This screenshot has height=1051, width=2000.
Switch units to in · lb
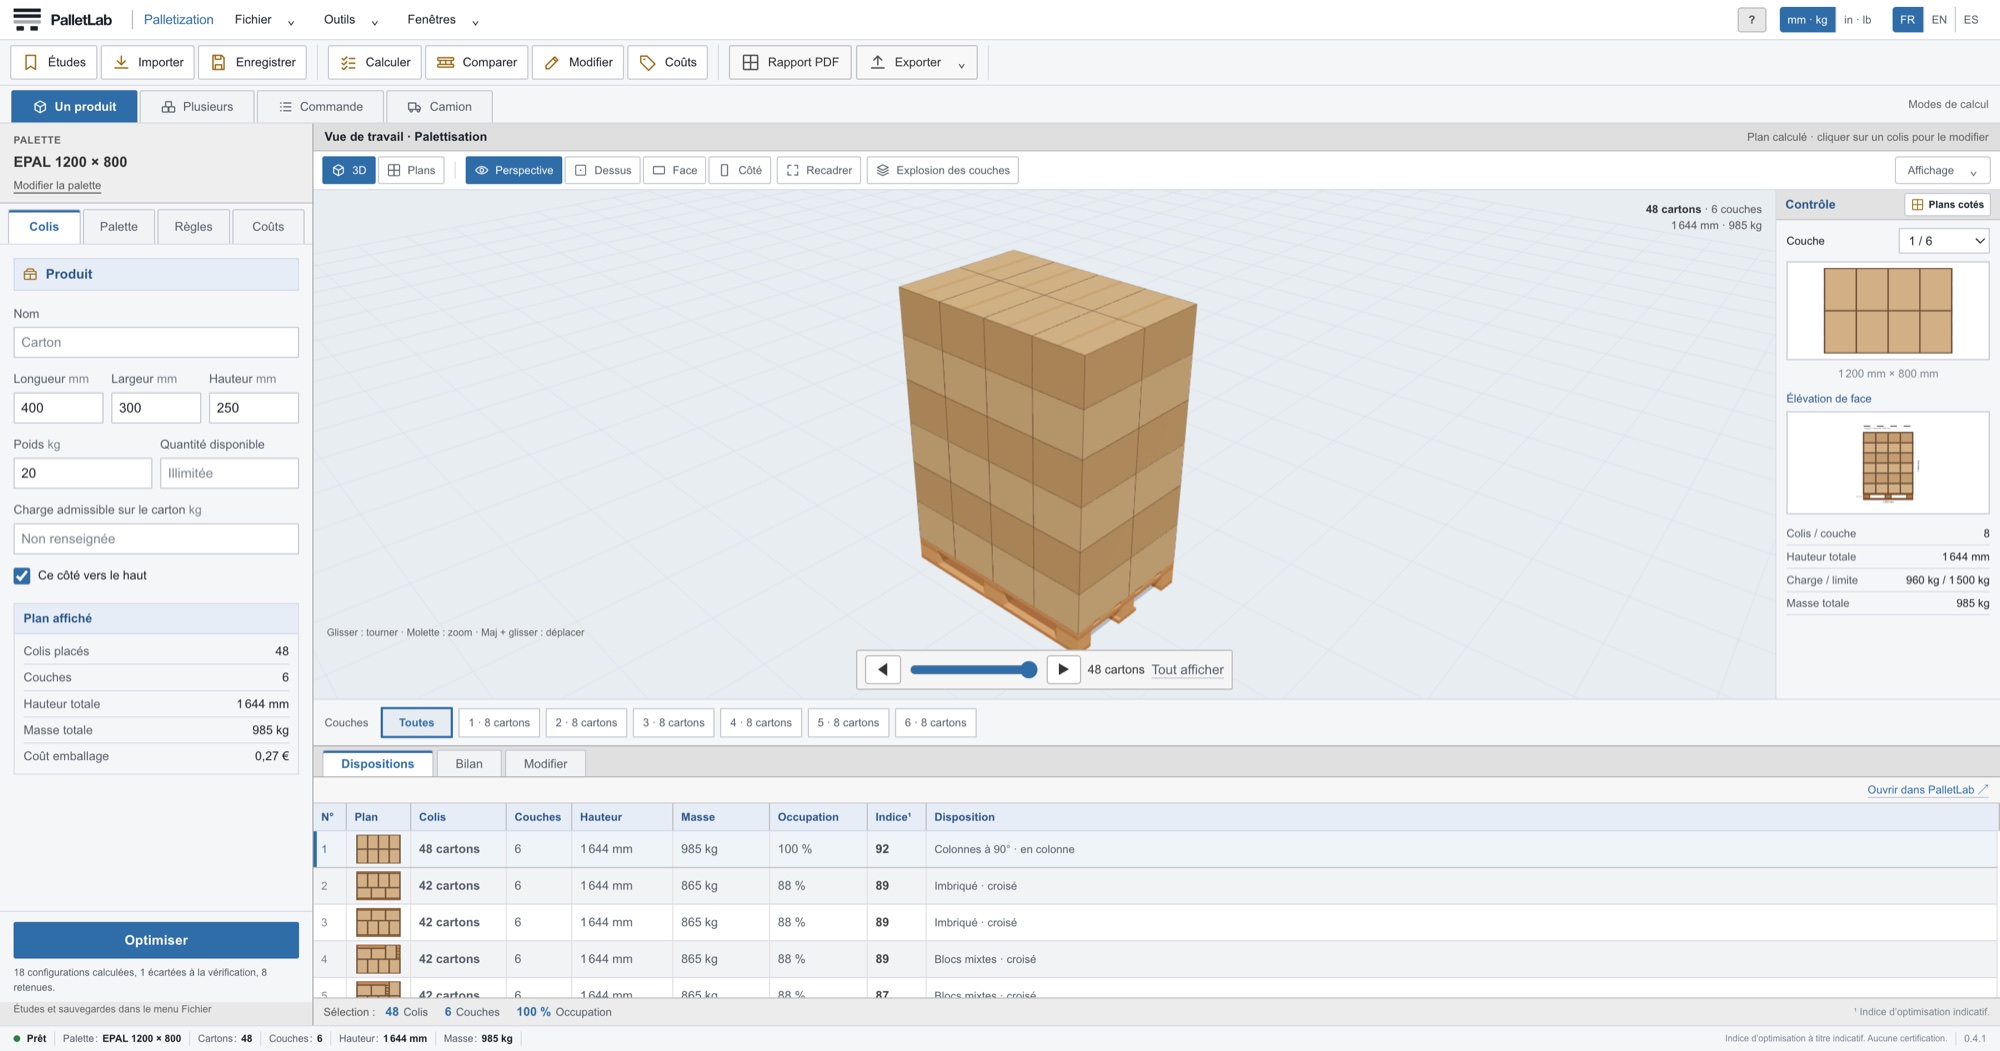(1857, 20)
